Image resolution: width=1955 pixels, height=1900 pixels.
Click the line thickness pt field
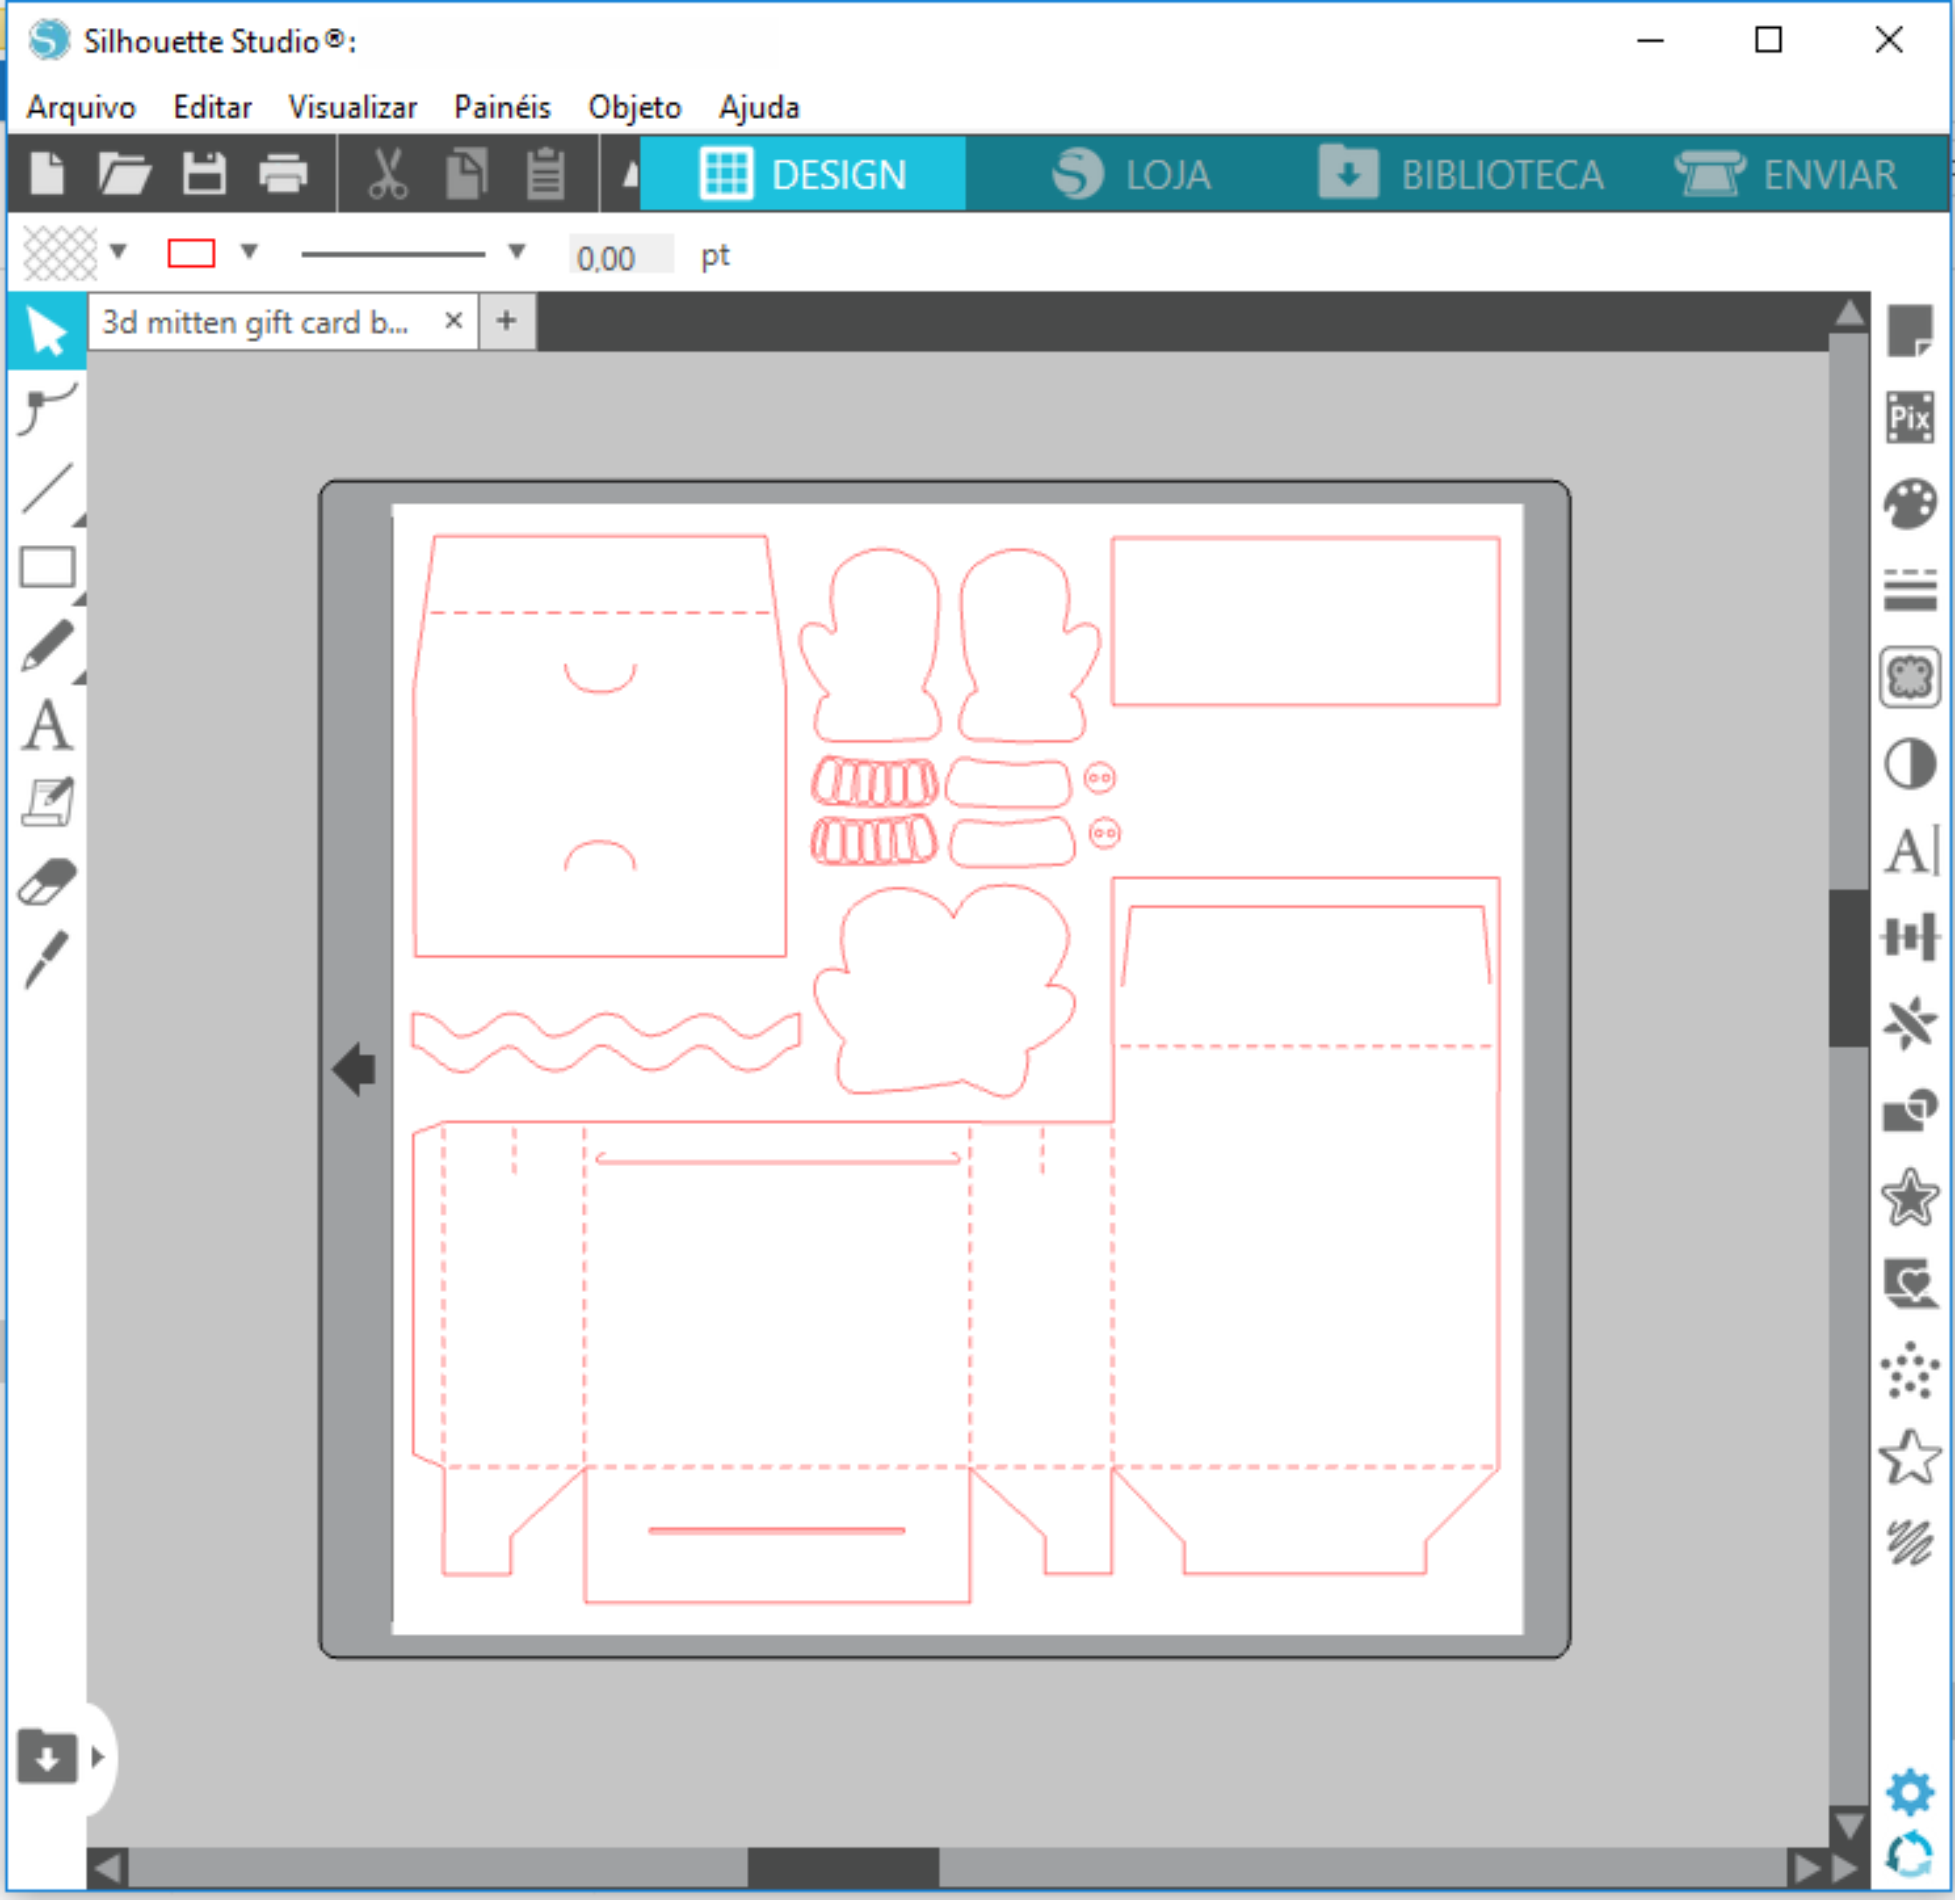coord(620,257)
